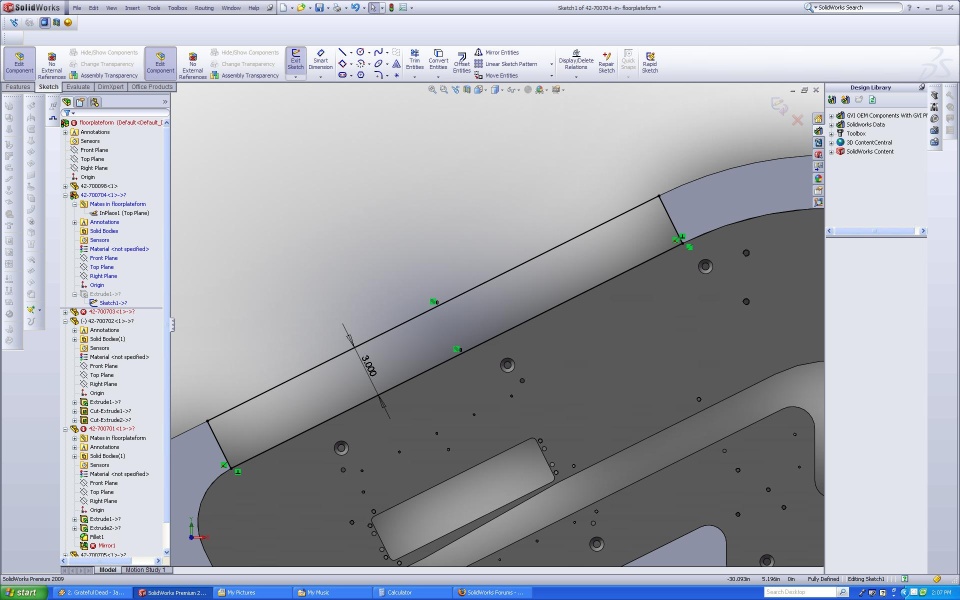Select the Trim Entities tool
The image size is (960, 600).
pyautogui.click(x=414, y=59)
